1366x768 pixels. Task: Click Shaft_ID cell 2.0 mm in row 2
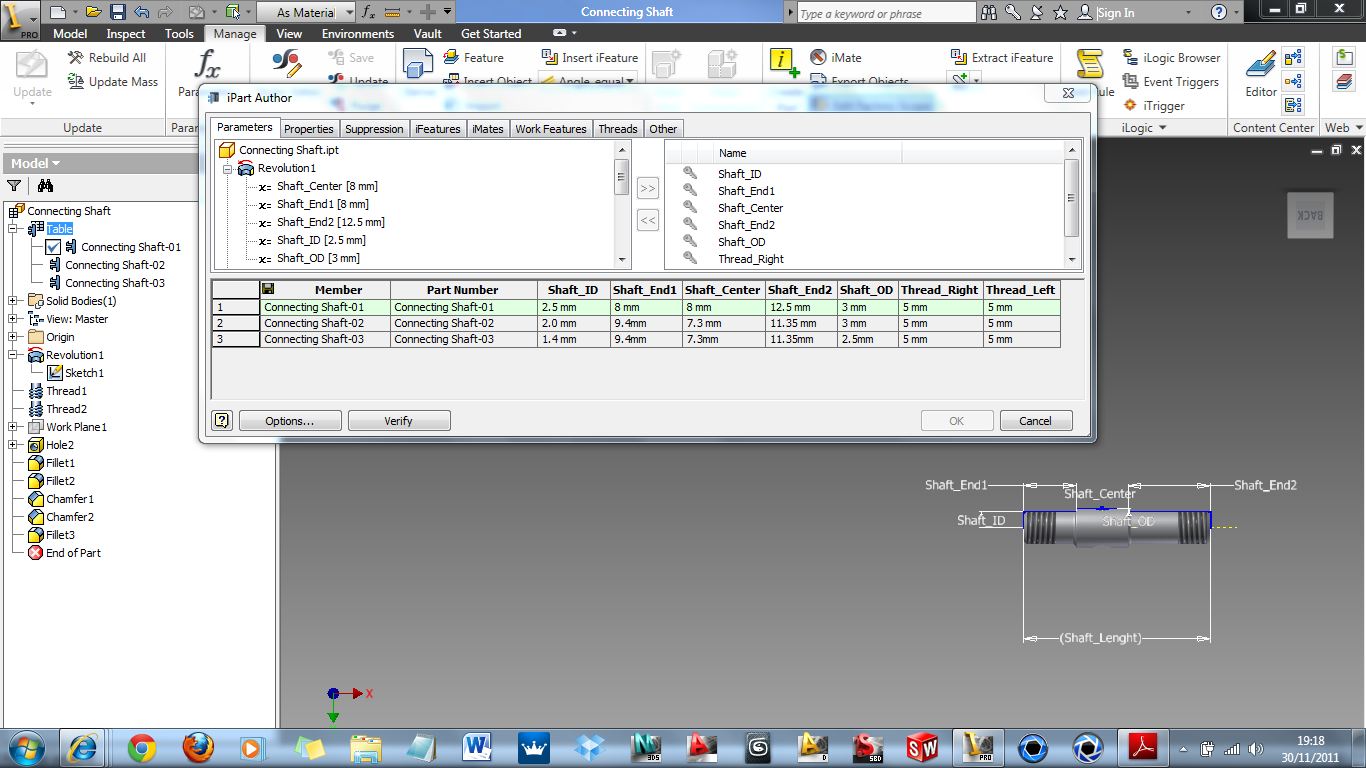click(x=574, y=323)
